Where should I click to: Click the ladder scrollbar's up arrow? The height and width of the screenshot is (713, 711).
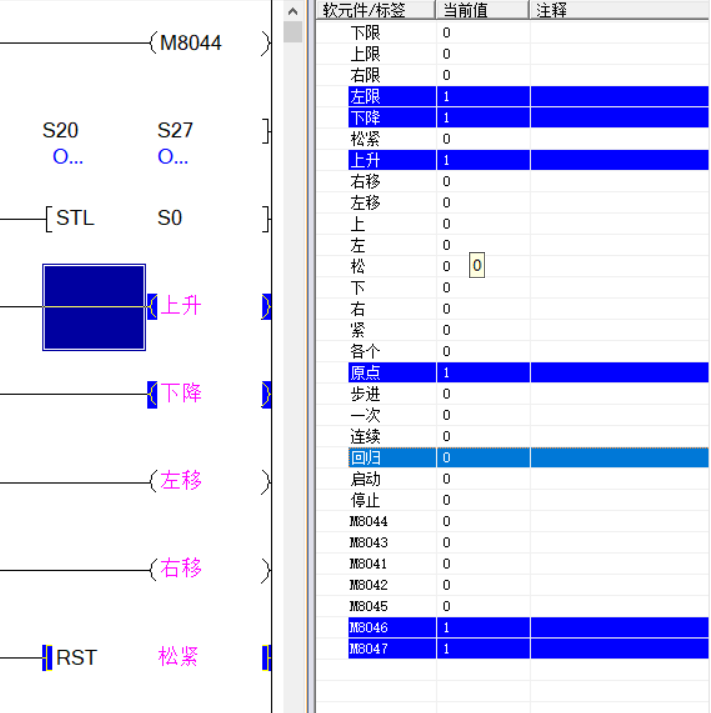click(x=293, y=11)
